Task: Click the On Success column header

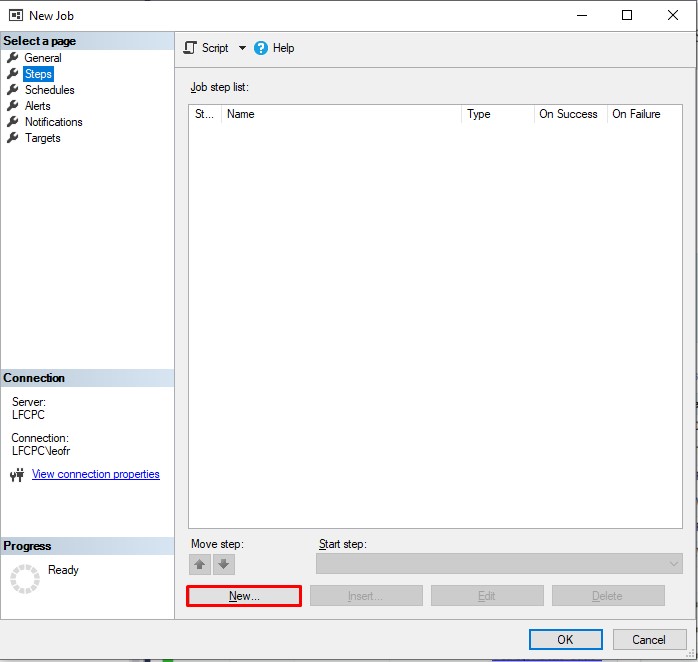Action: (x=570, y=114)
